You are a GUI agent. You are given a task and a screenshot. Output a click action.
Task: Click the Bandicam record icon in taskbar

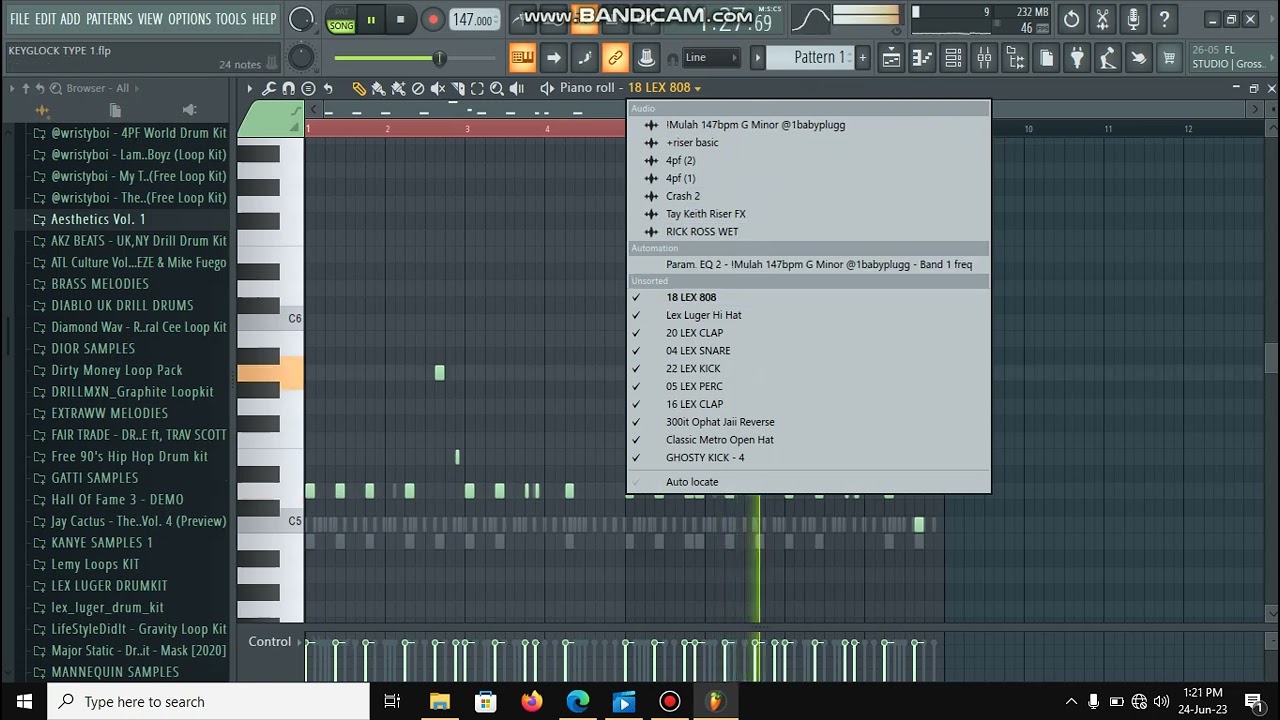pos(669,702)
